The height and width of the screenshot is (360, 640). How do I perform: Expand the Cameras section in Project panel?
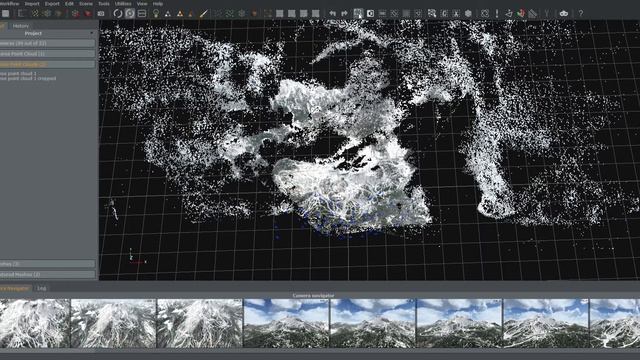[47, 43]
